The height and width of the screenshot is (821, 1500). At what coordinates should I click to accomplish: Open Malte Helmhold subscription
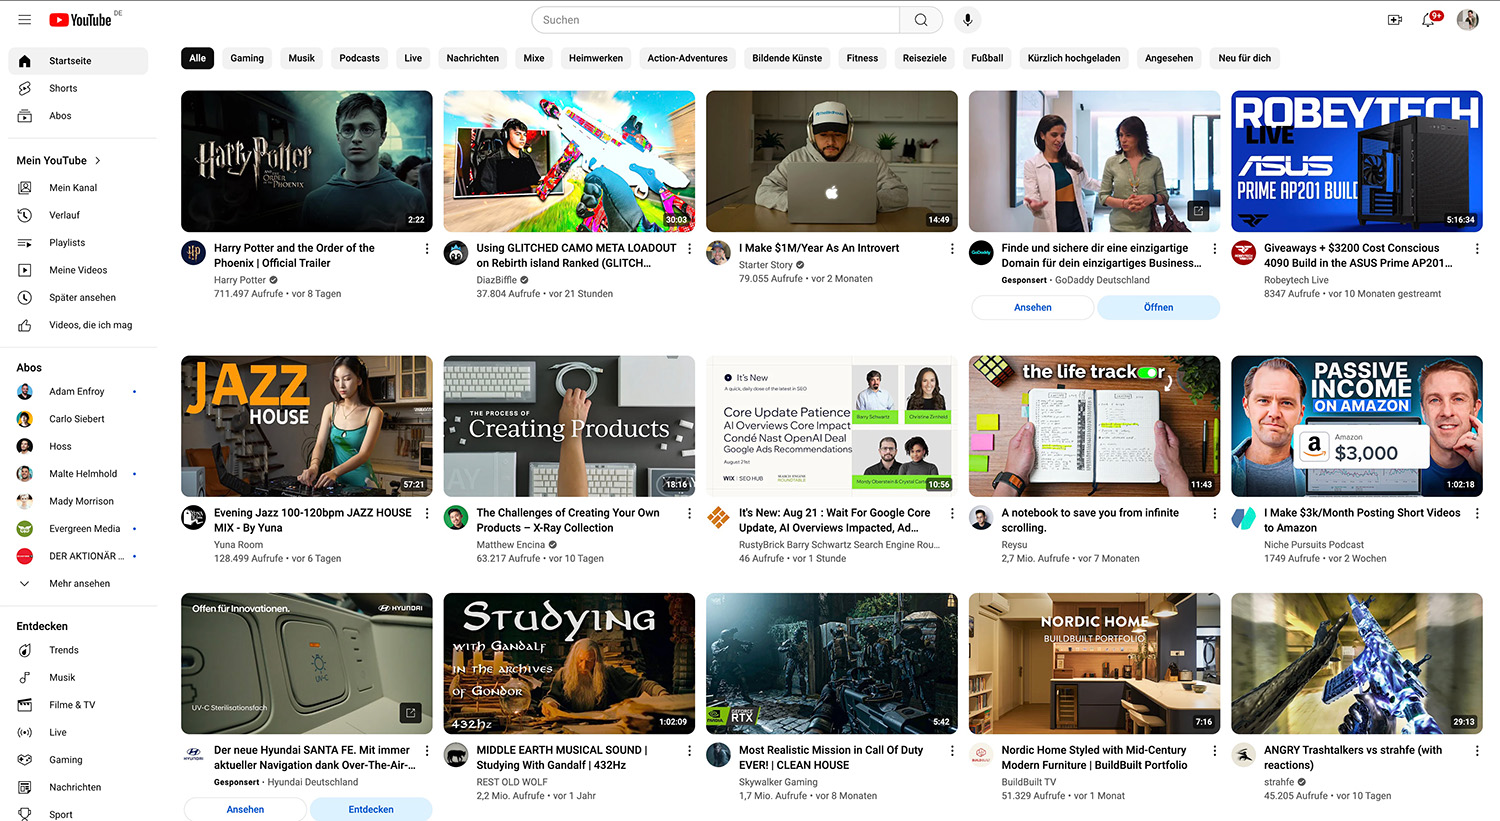click(78, 474)
